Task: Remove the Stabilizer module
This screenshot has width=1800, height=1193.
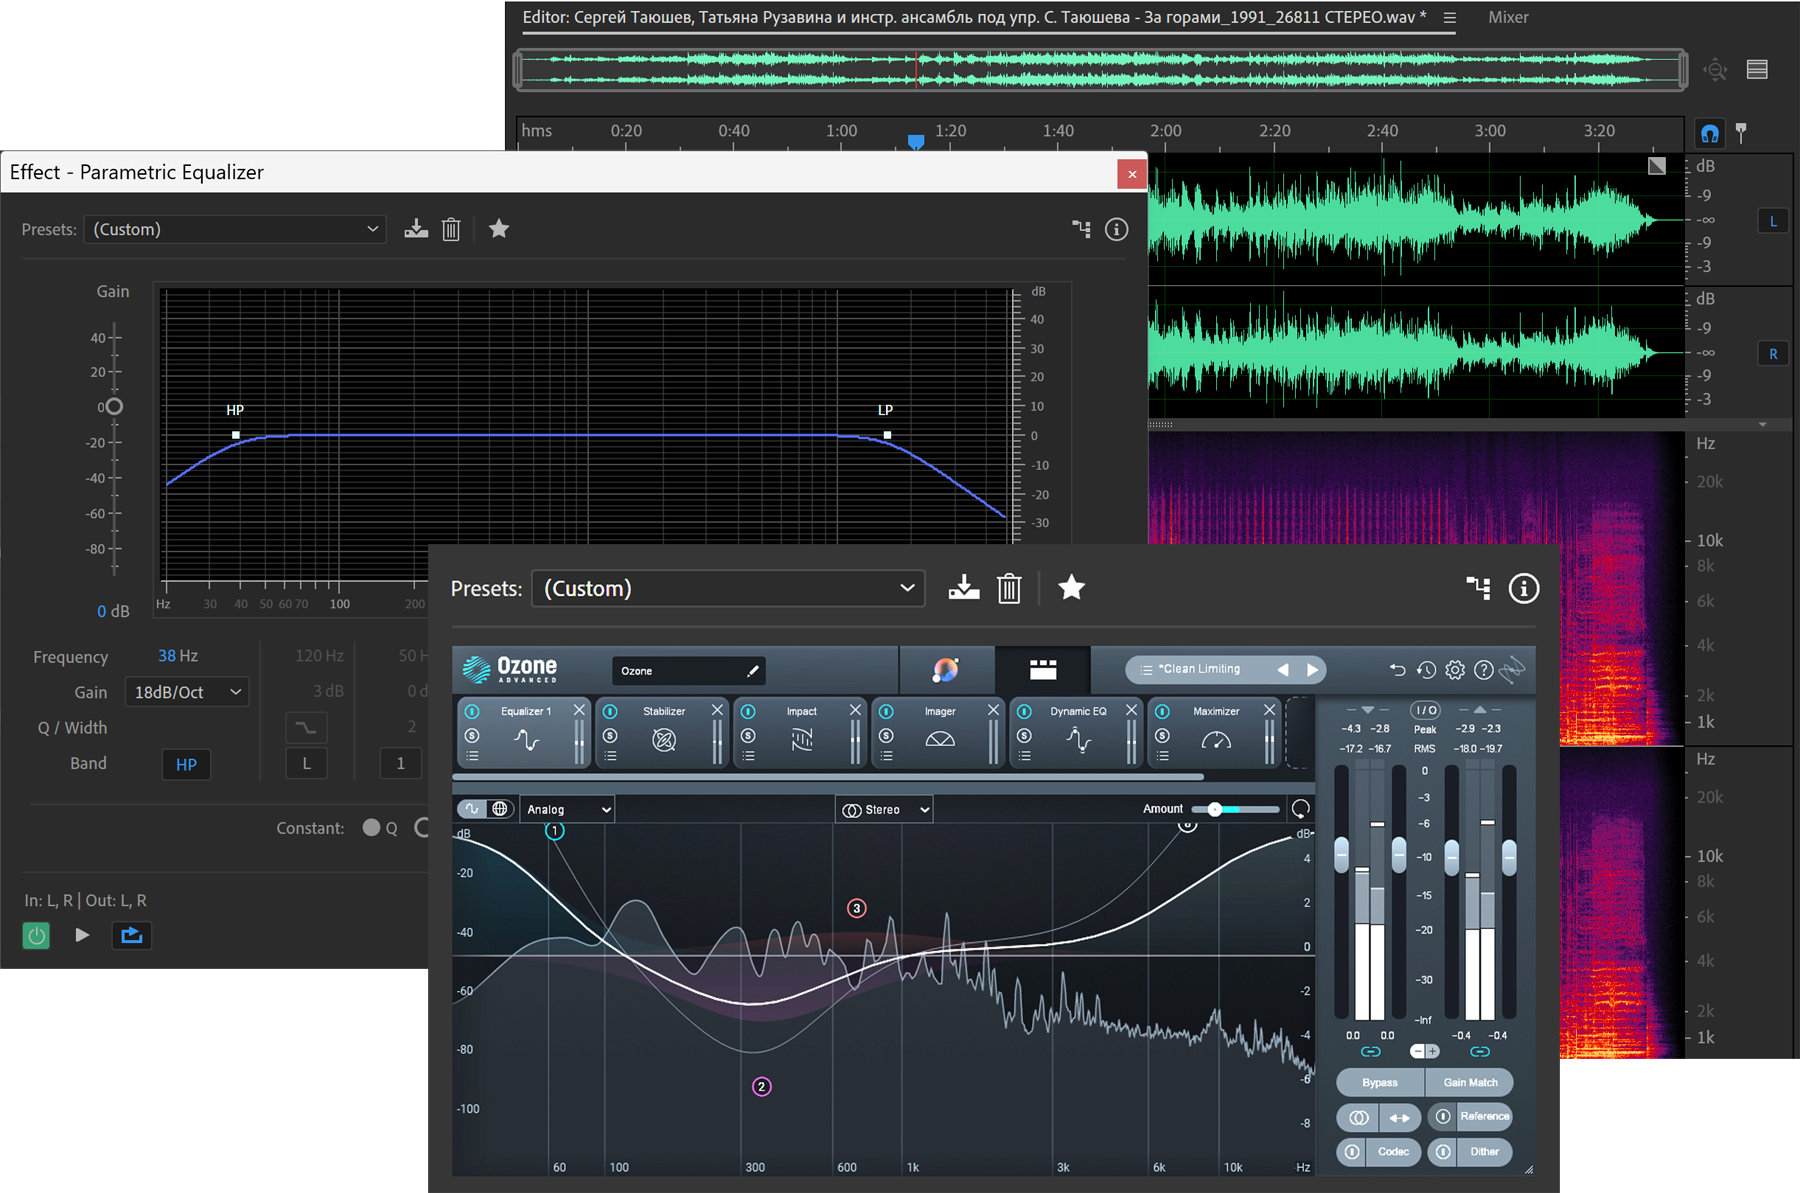Action: tap(717, 710)
